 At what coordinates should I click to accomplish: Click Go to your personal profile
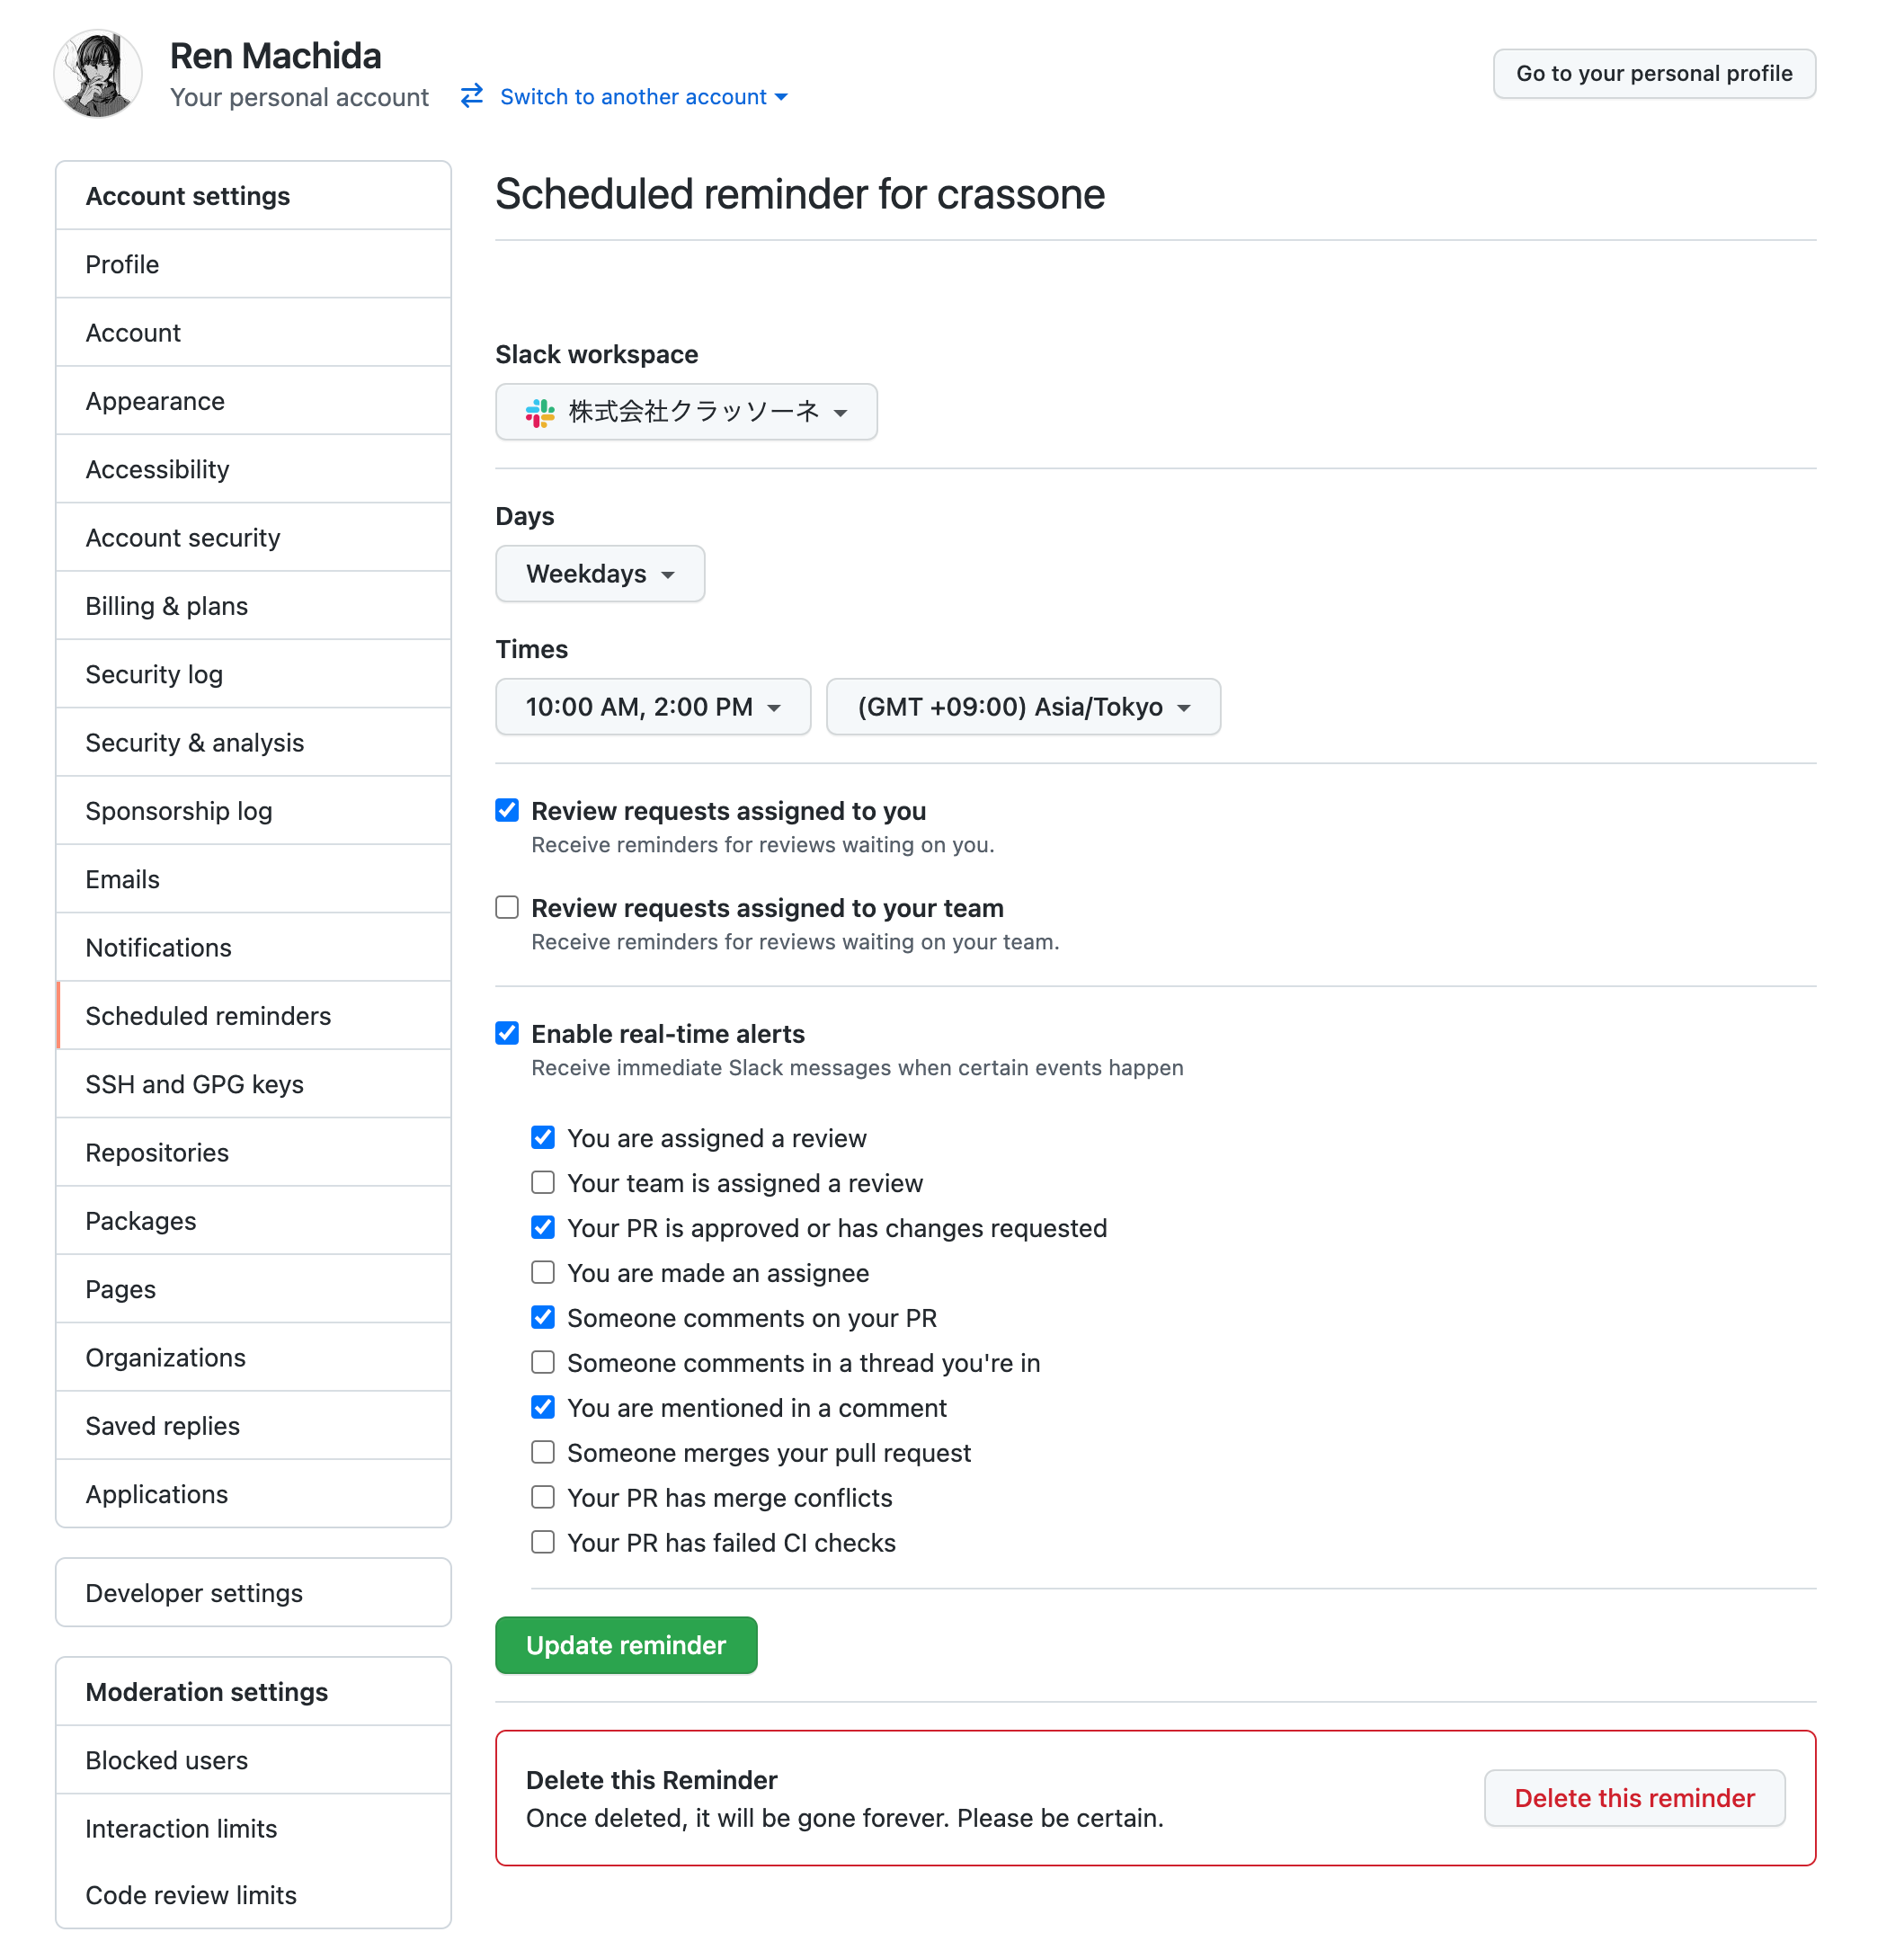[1653, 73]
